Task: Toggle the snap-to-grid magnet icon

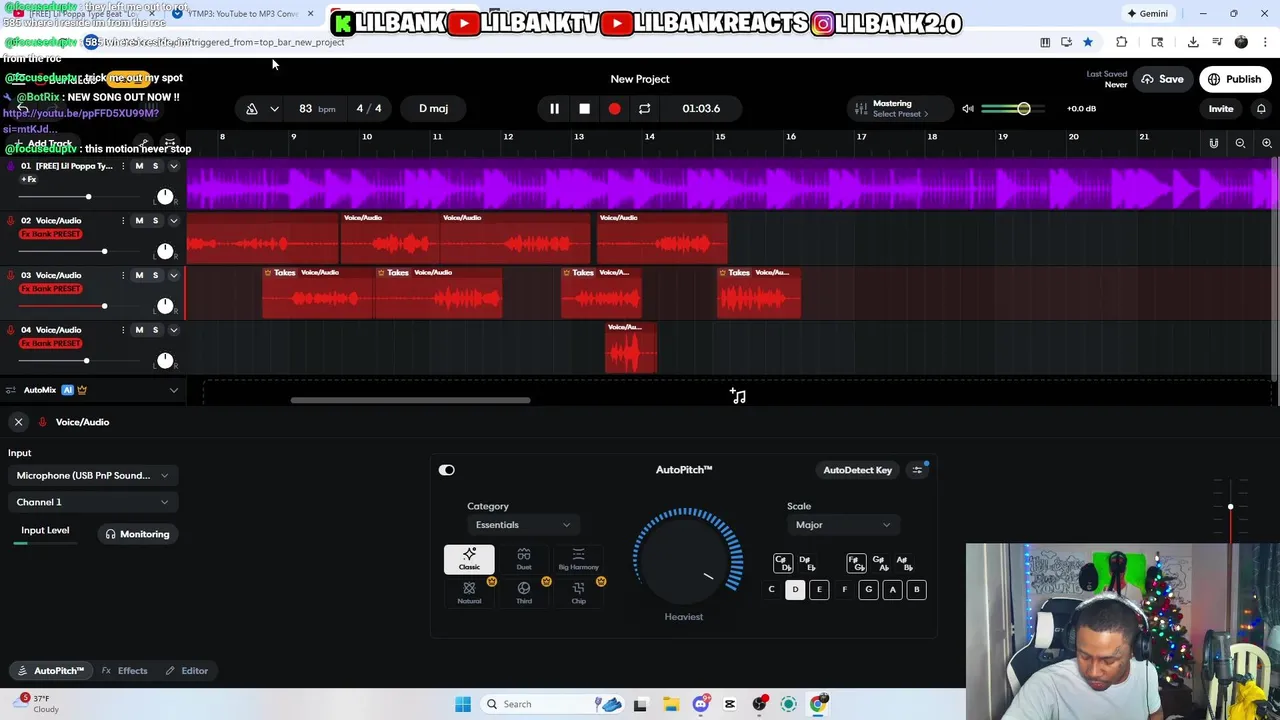Action: (1214, 143)
